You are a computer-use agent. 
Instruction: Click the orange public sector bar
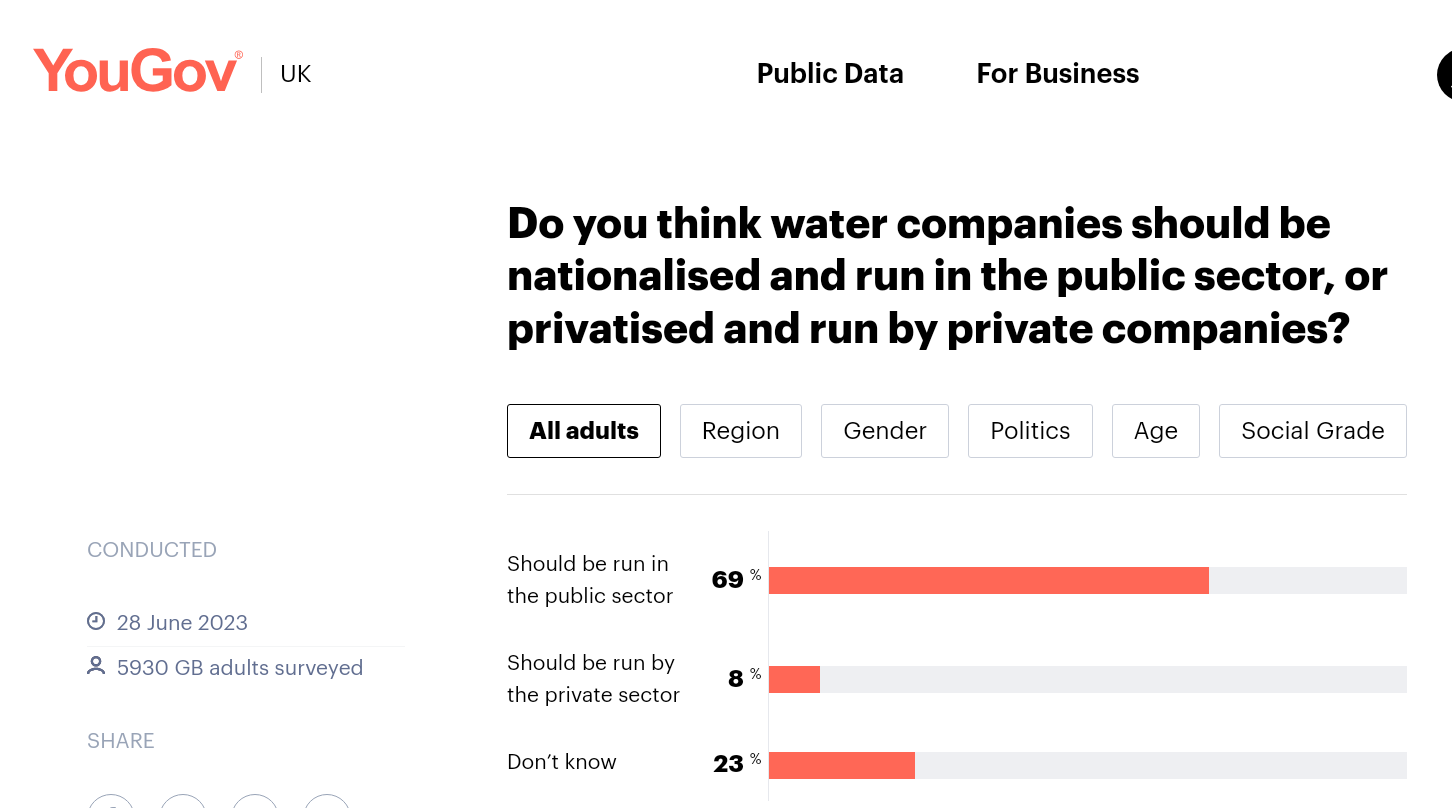click(x=988, y=580)
